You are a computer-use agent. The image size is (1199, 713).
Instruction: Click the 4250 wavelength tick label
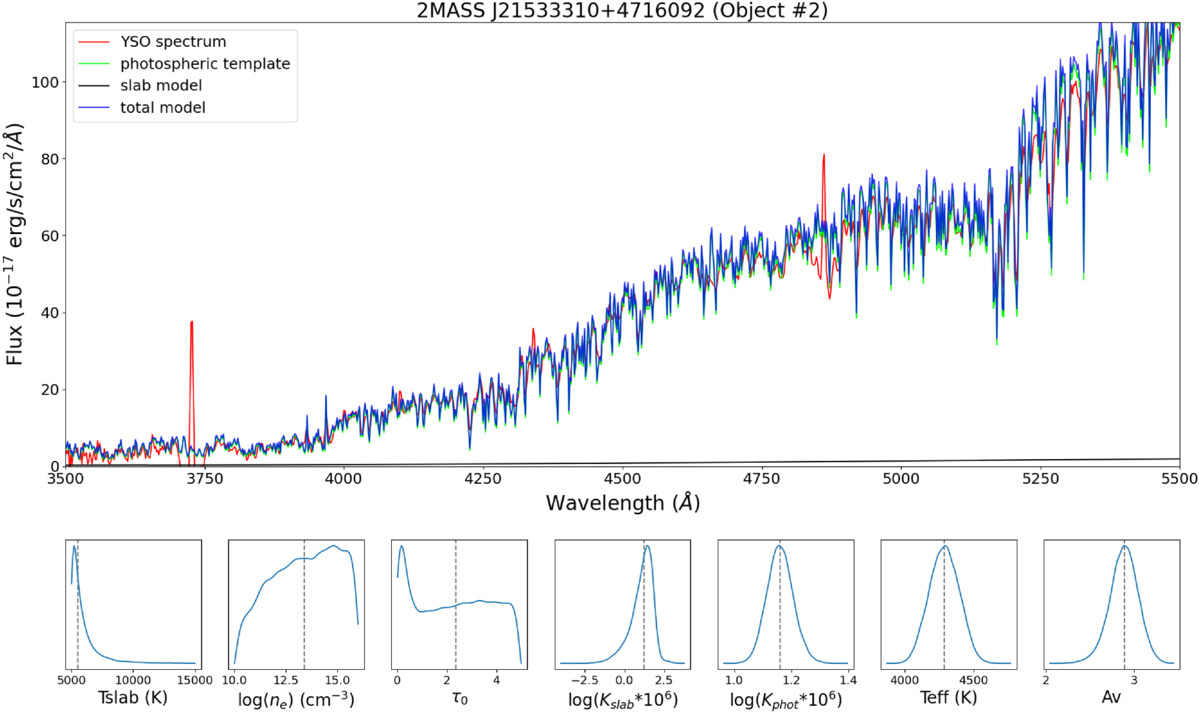[483, 479]
